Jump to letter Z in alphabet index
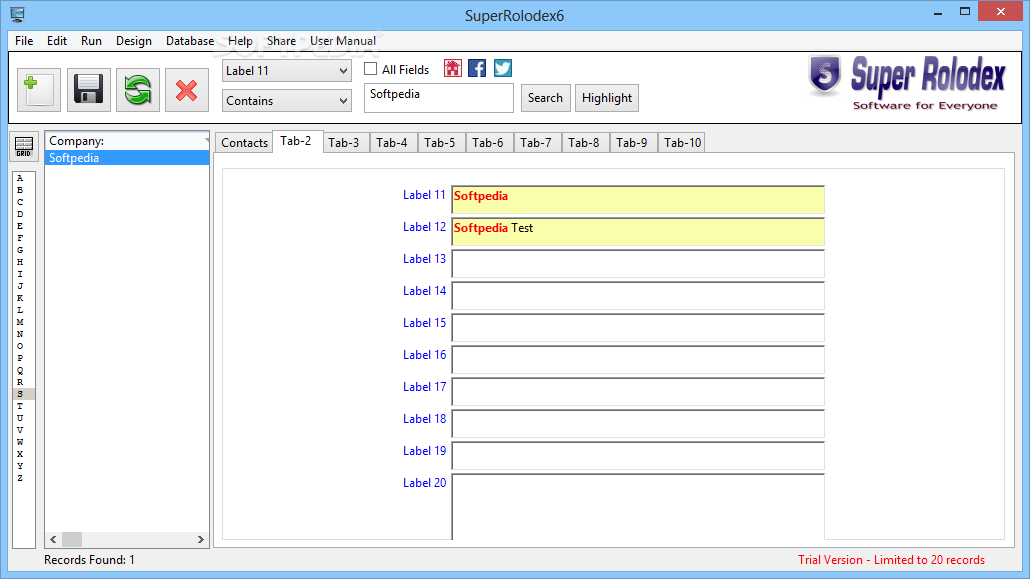Screen dimensions: 1030x579 (20, 478)
